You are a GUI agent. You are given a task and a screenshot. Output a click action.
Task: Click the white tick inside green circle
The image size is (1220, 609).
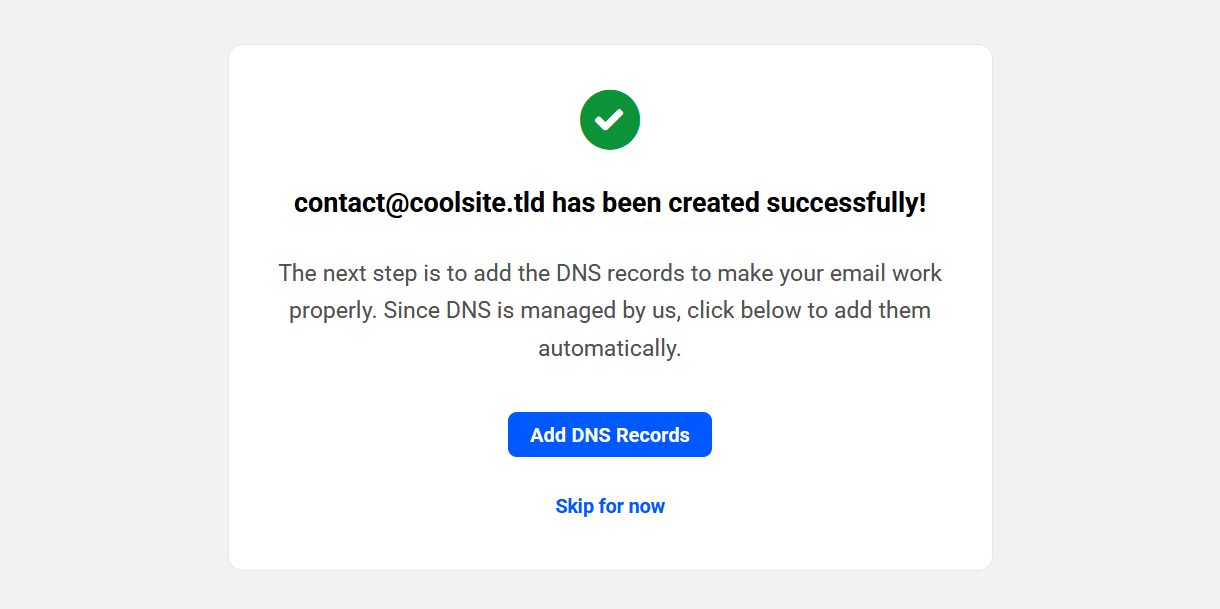(609, 120)
